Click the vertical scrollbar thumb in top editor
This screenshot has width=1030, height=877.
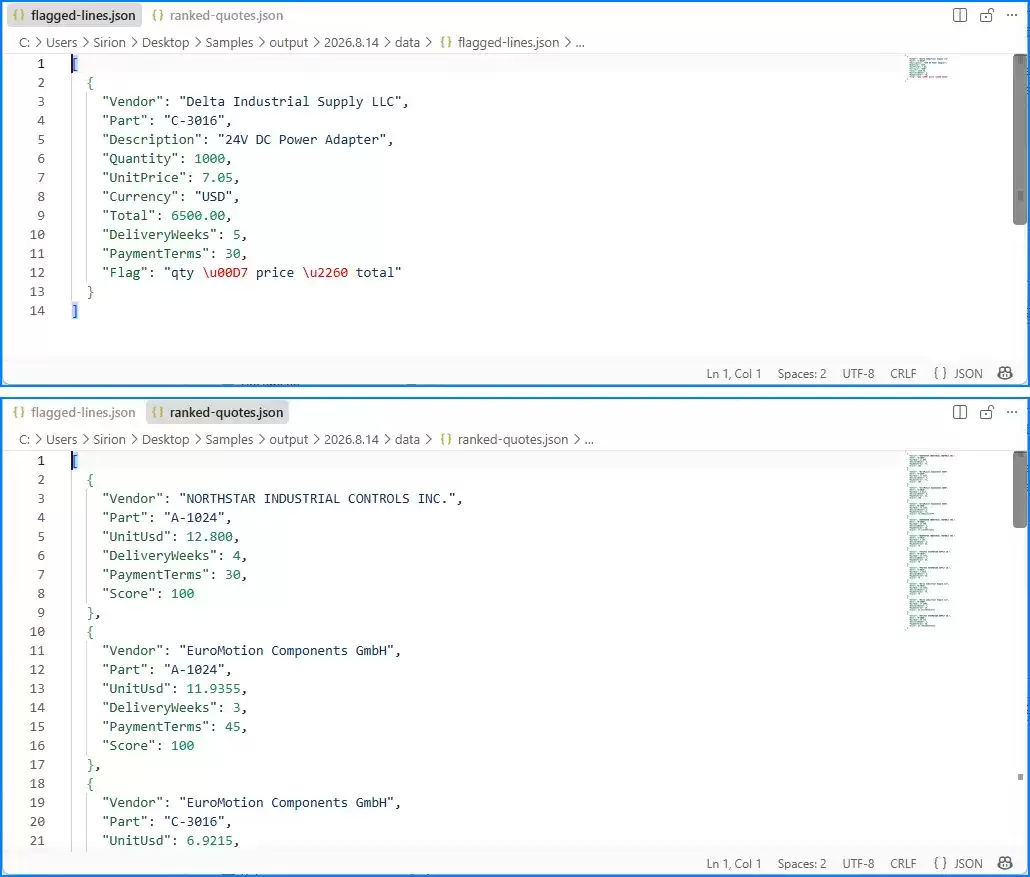(1019, 139)
